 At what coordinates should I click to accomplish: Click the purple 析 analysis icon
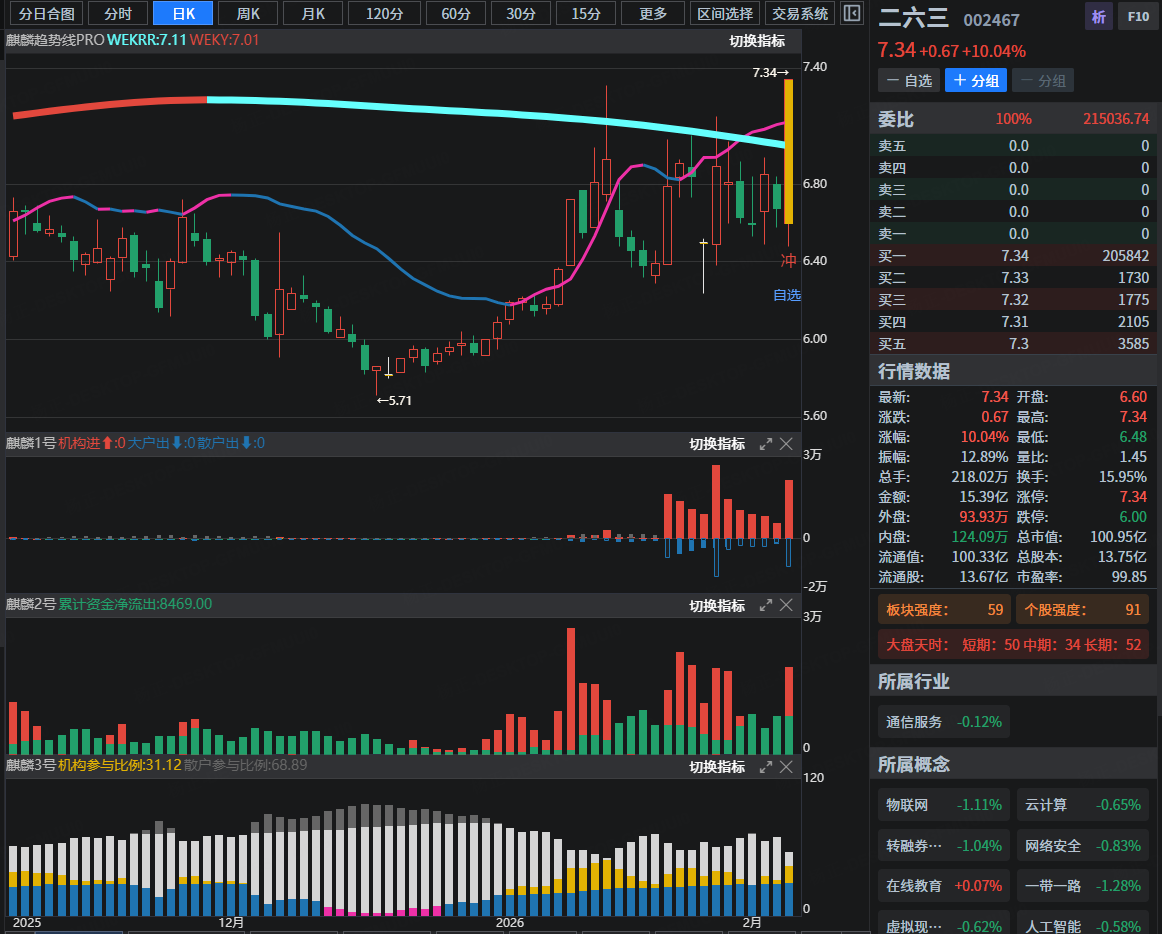pos(1098,16)
